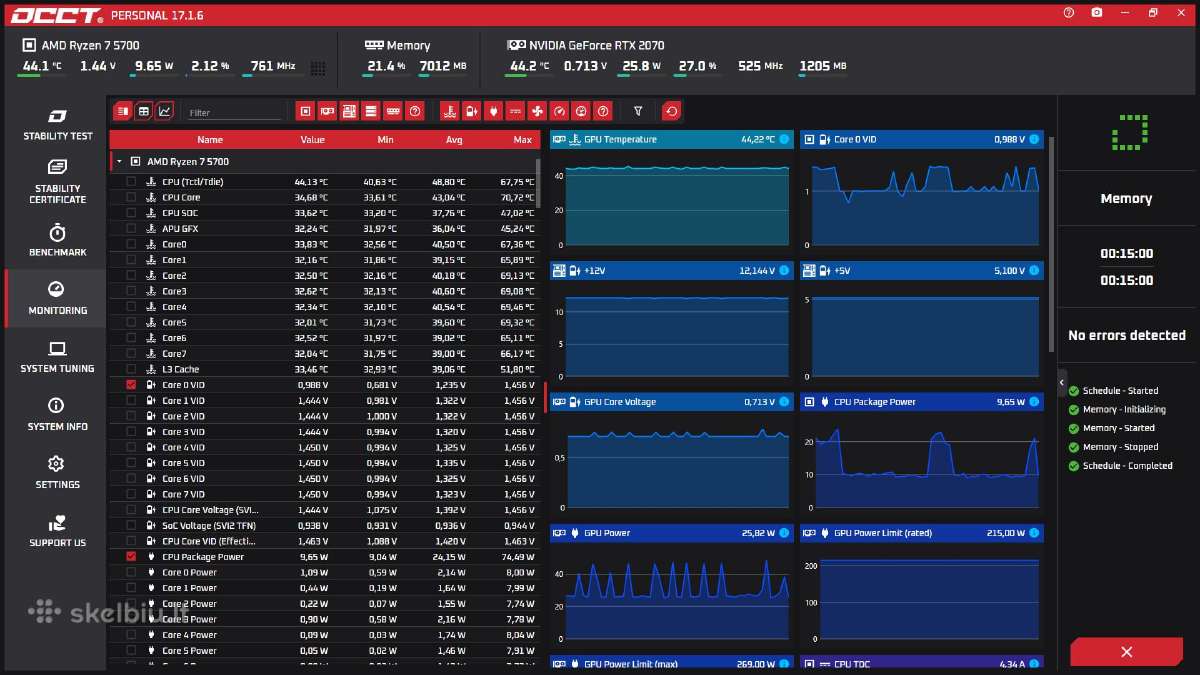This screenshot has width=1200, height=675.
Task: Switch to the grid layout view icon
Action: click(x=144, y=111)
